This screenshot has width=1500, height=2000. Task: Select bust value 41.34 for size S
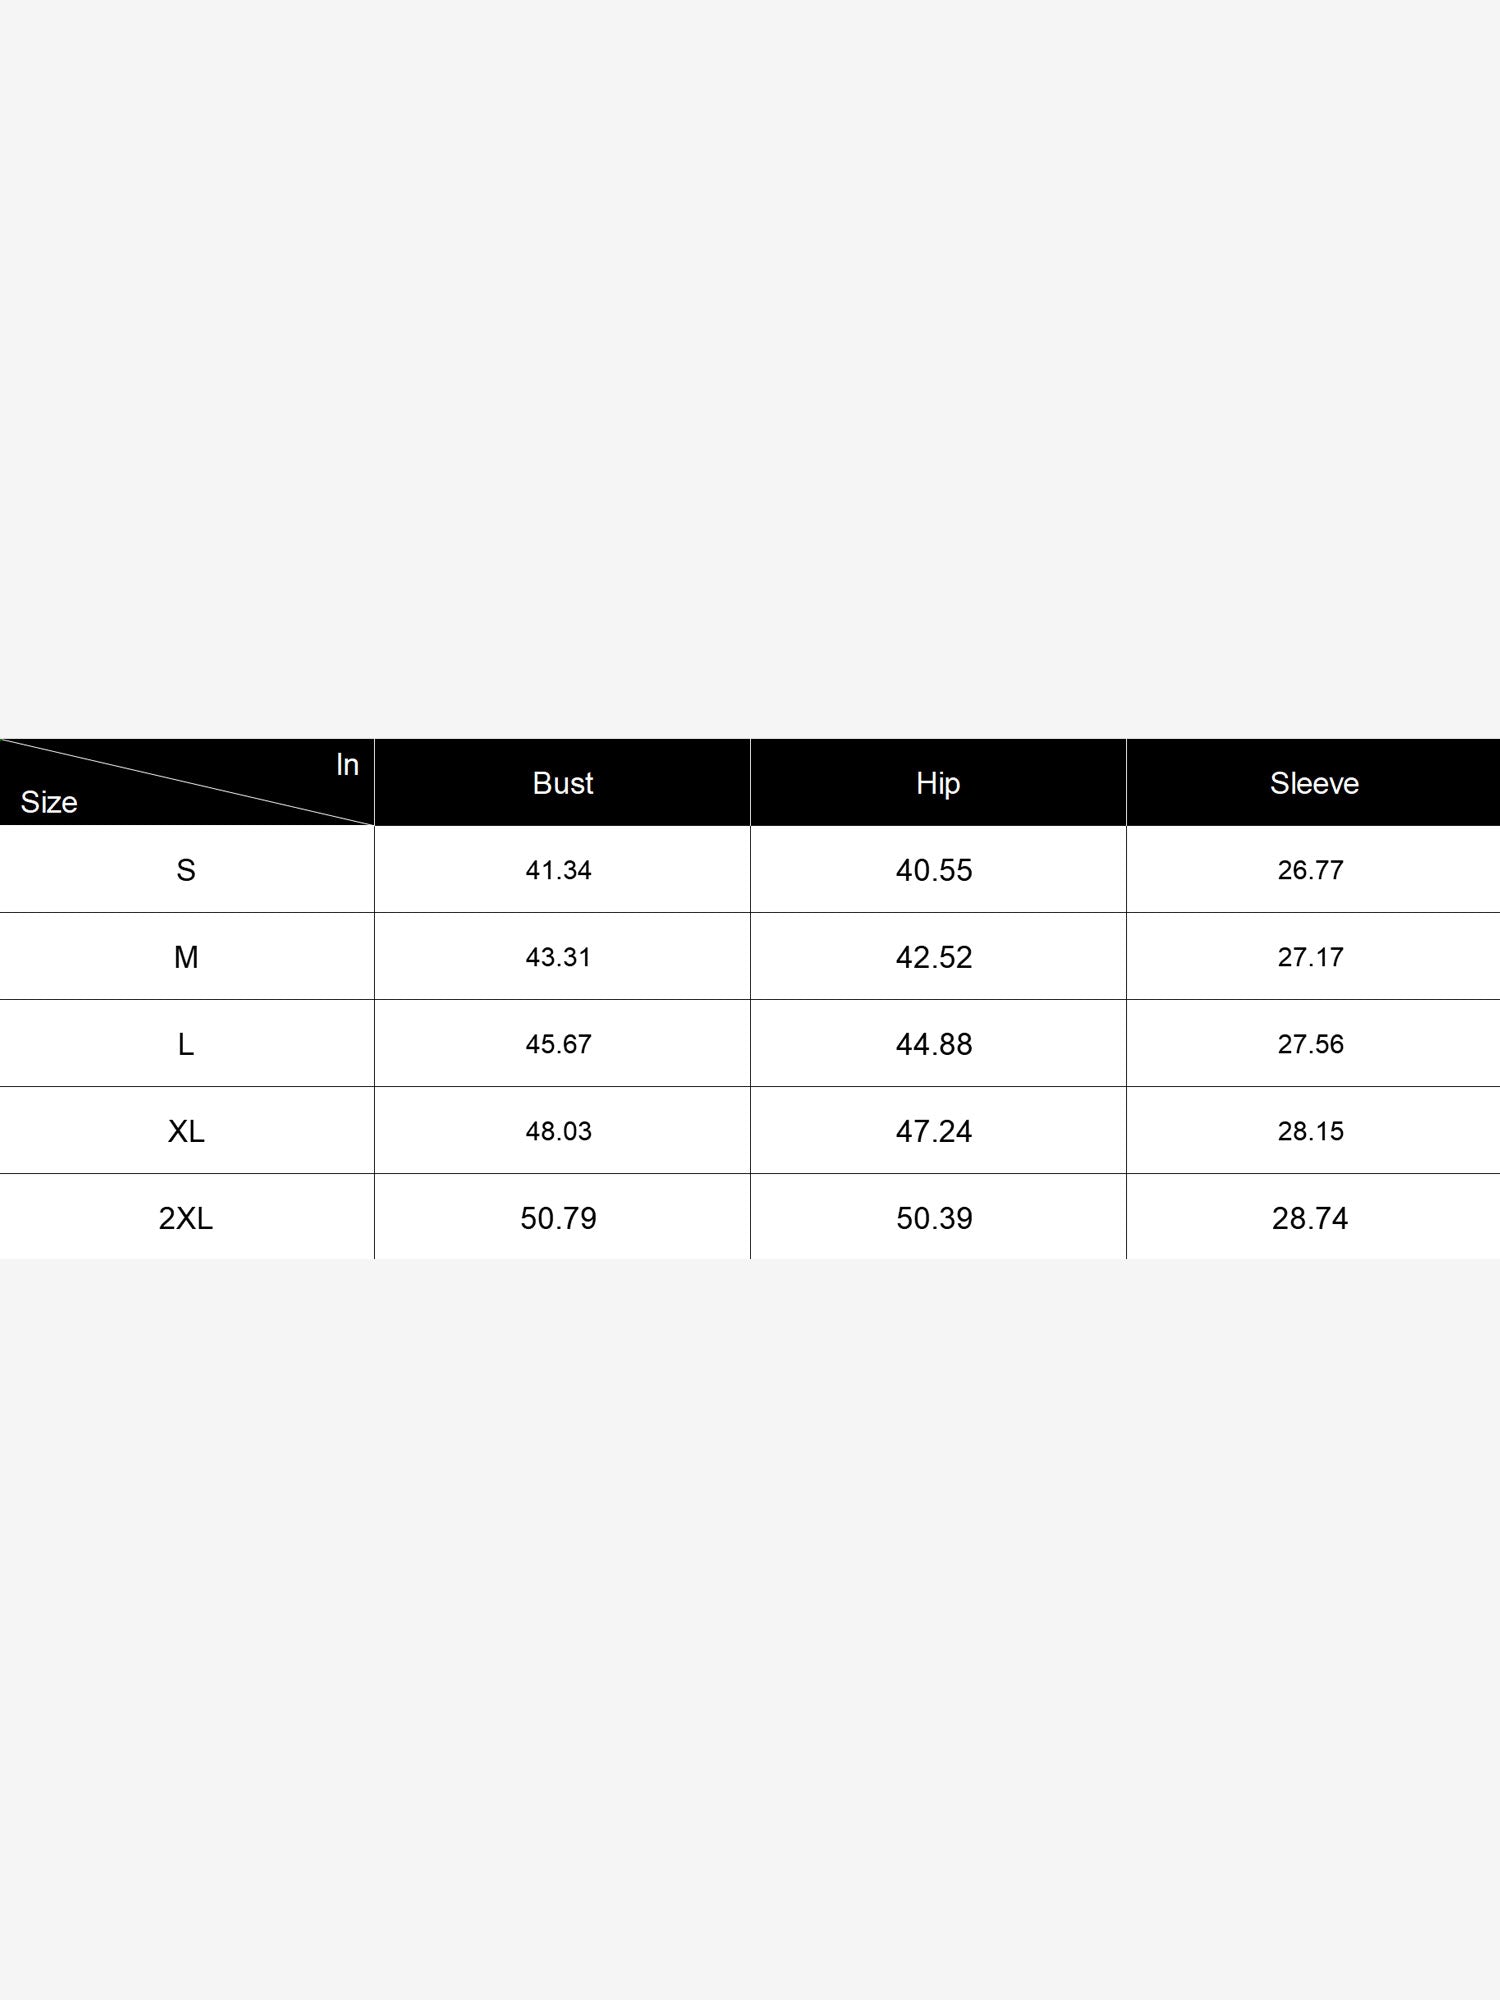pyautogui.click(x=558, y=870)
